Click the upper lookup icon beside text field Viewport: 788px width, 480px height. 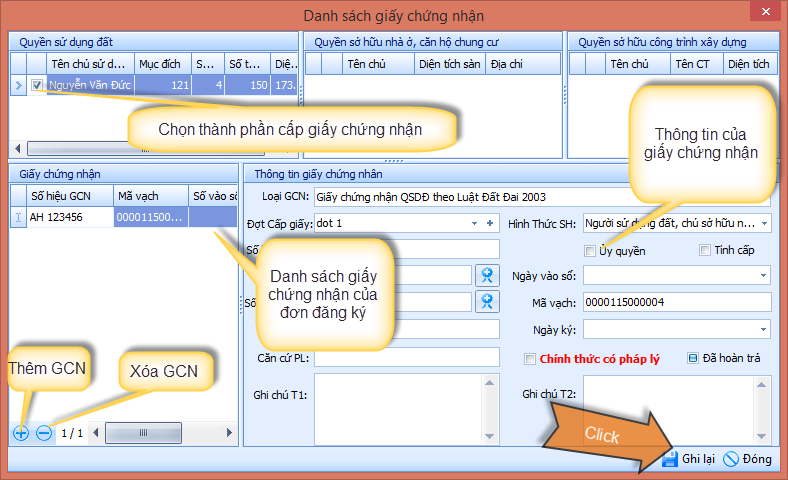(x=487, y=275)
